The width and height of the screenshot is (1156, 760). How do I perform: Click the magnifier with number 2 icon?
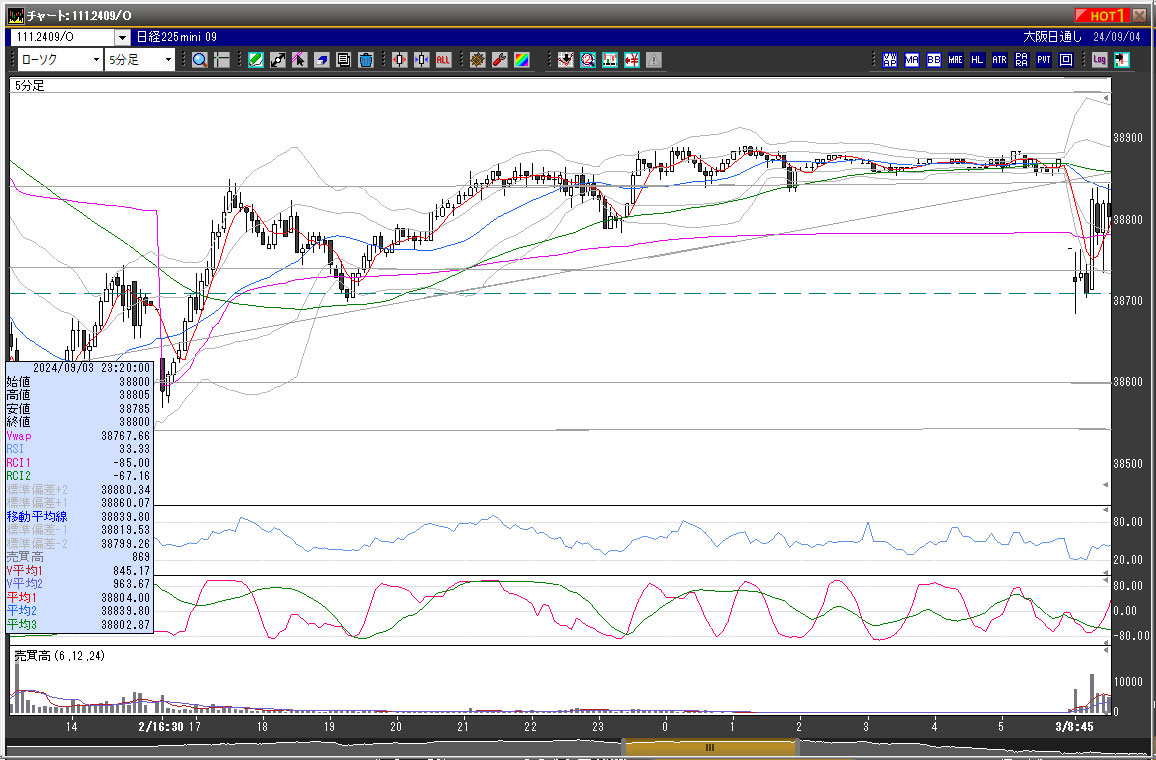[588, 60]
